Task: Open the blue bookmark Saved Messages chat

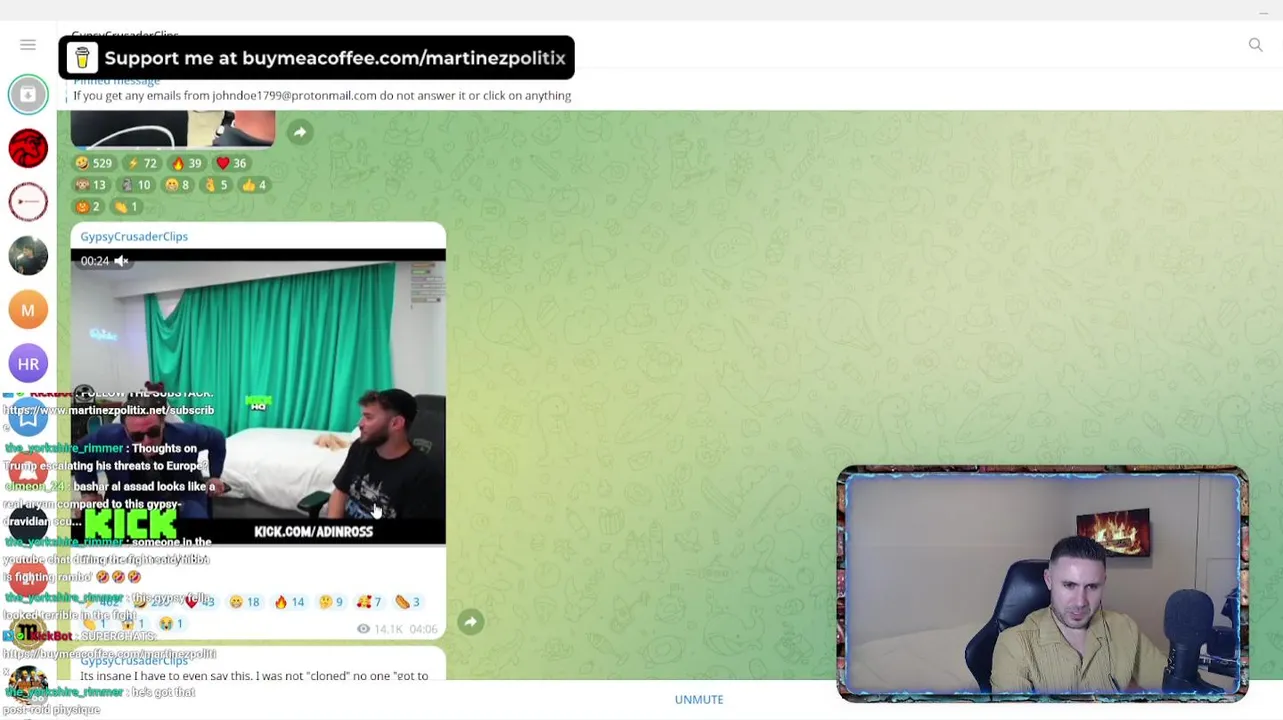Action: click(x=28, y=418)
